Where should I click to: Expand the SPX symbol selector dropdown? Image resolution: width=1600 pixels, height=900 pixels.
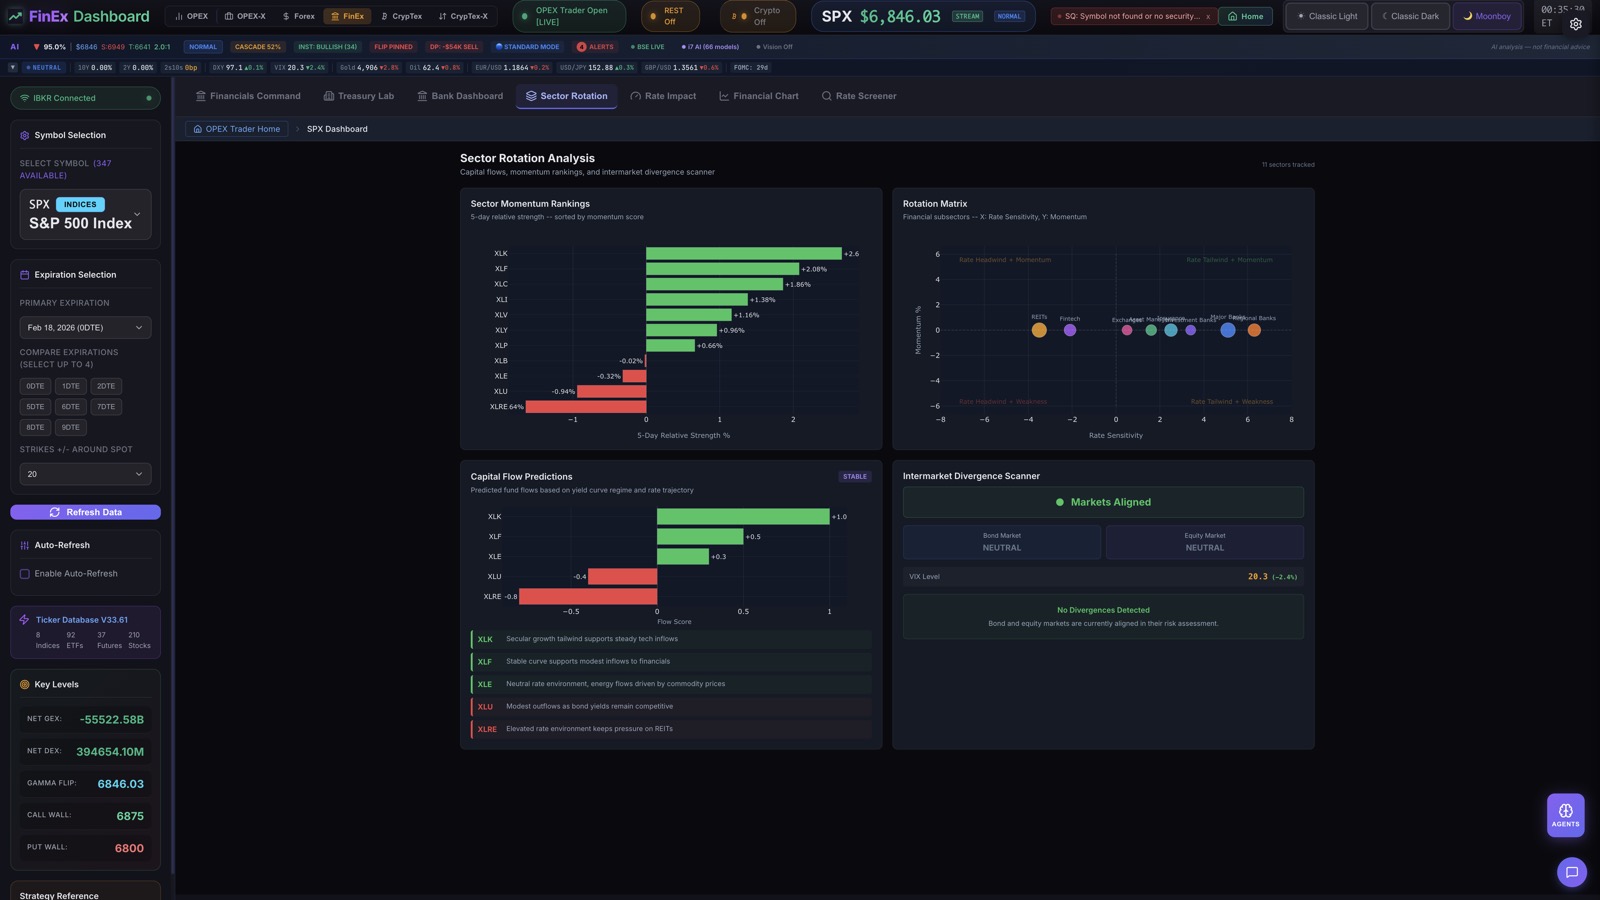pyautogui.click(x=137, y=214)
